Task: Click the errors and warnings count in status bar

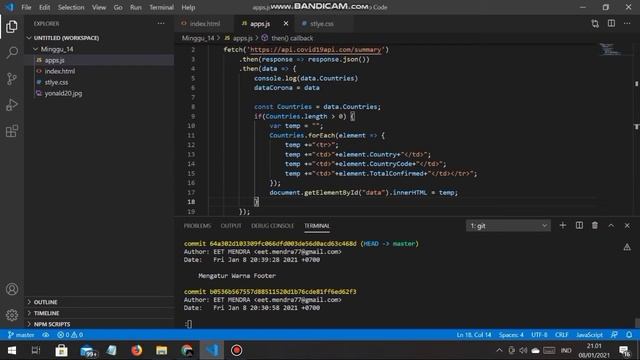Action: (70, 335)
